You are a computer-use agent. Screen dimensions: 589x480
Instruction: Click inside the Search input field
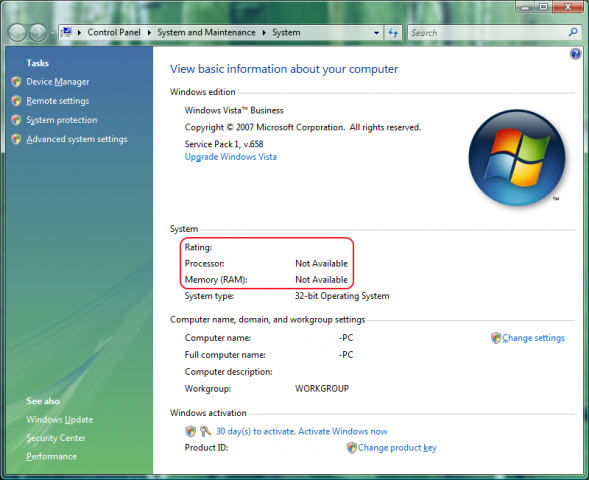coord(488,33)
